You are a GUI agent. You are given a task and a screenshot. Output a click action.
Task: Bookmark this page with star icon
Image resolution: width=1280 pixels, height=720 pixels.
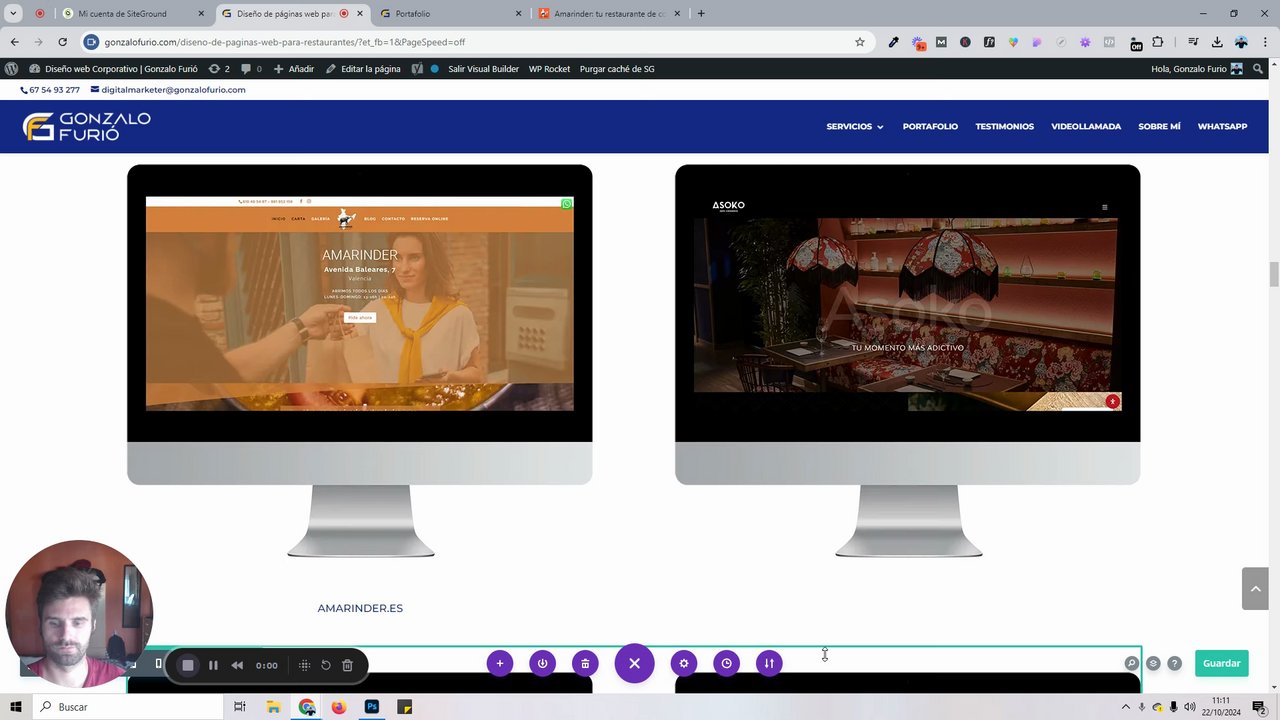(x=859, y=42)
